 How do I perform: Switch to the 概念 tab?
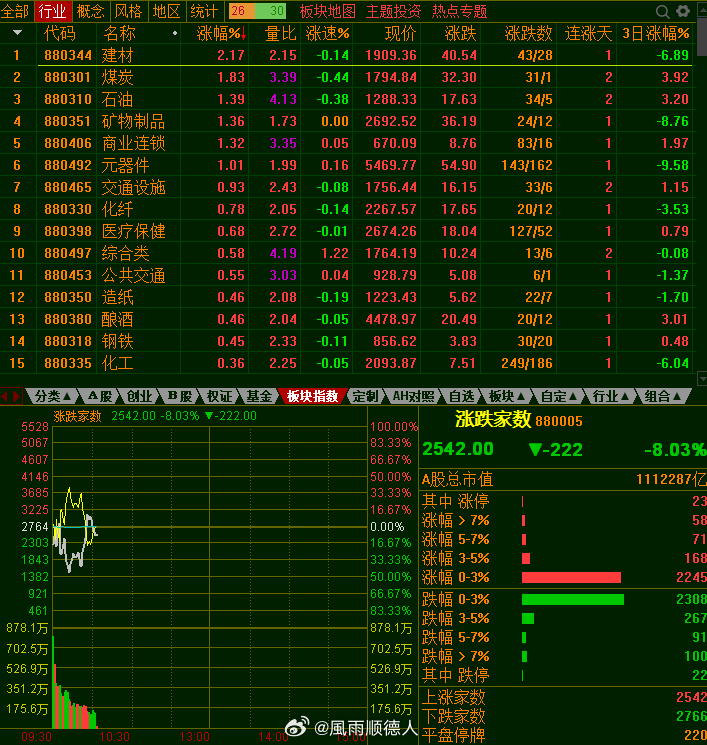pyautogui.click(x=90, y=11)
